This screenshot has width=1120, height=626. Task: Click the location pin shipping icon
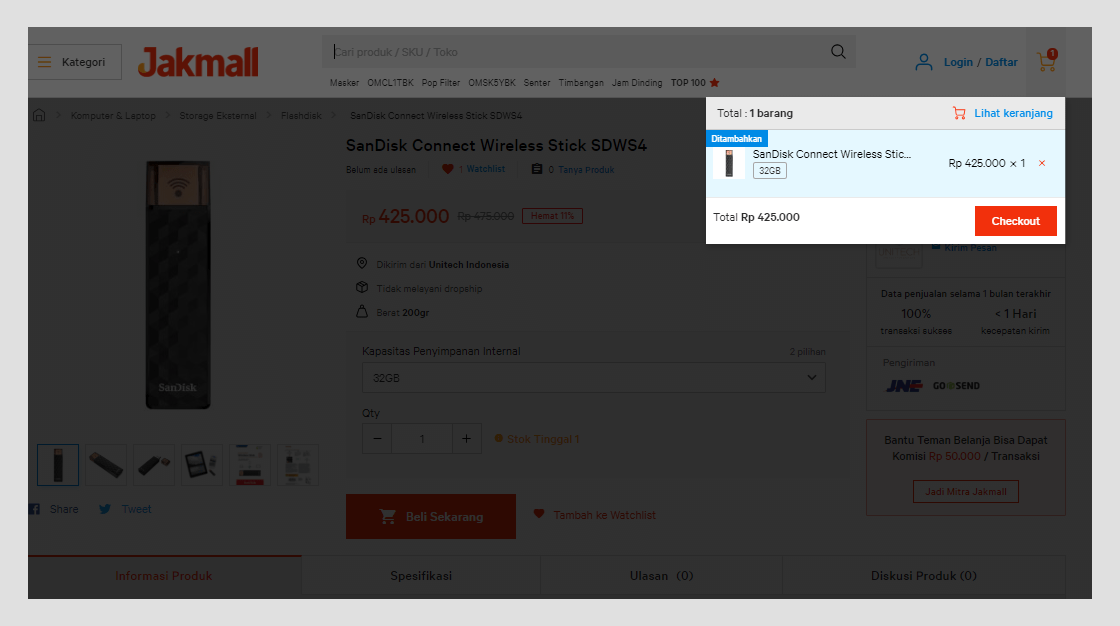coord(362,264)
